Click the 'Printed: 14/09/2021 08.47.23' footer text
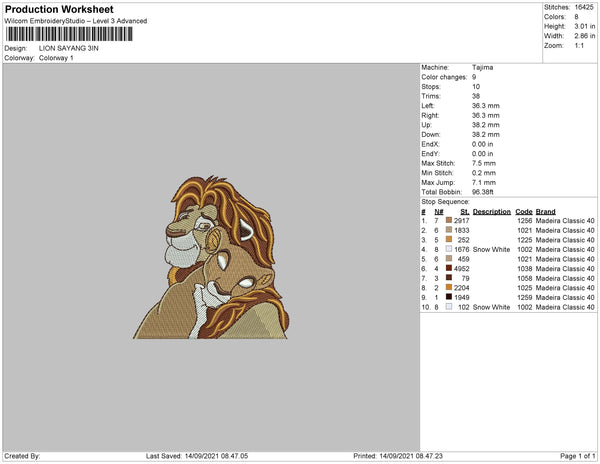This screenshot has width=600, height=464. (x=398, y=456)
